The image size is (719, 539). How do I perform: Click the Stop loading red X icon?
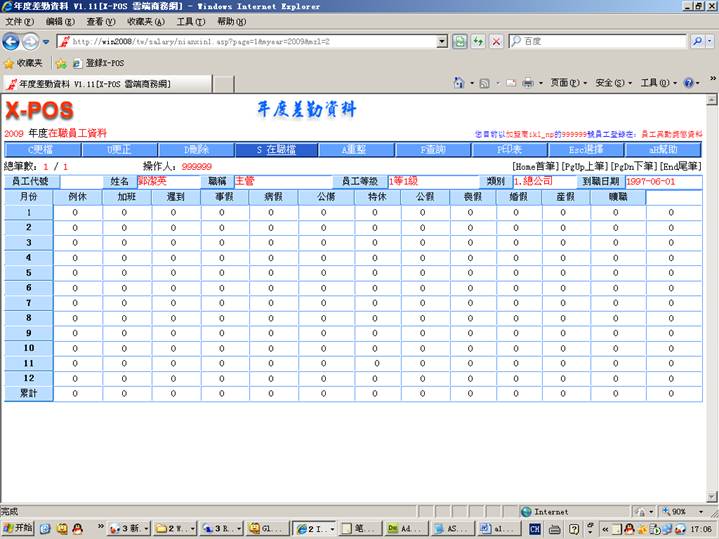click(494, 41)
